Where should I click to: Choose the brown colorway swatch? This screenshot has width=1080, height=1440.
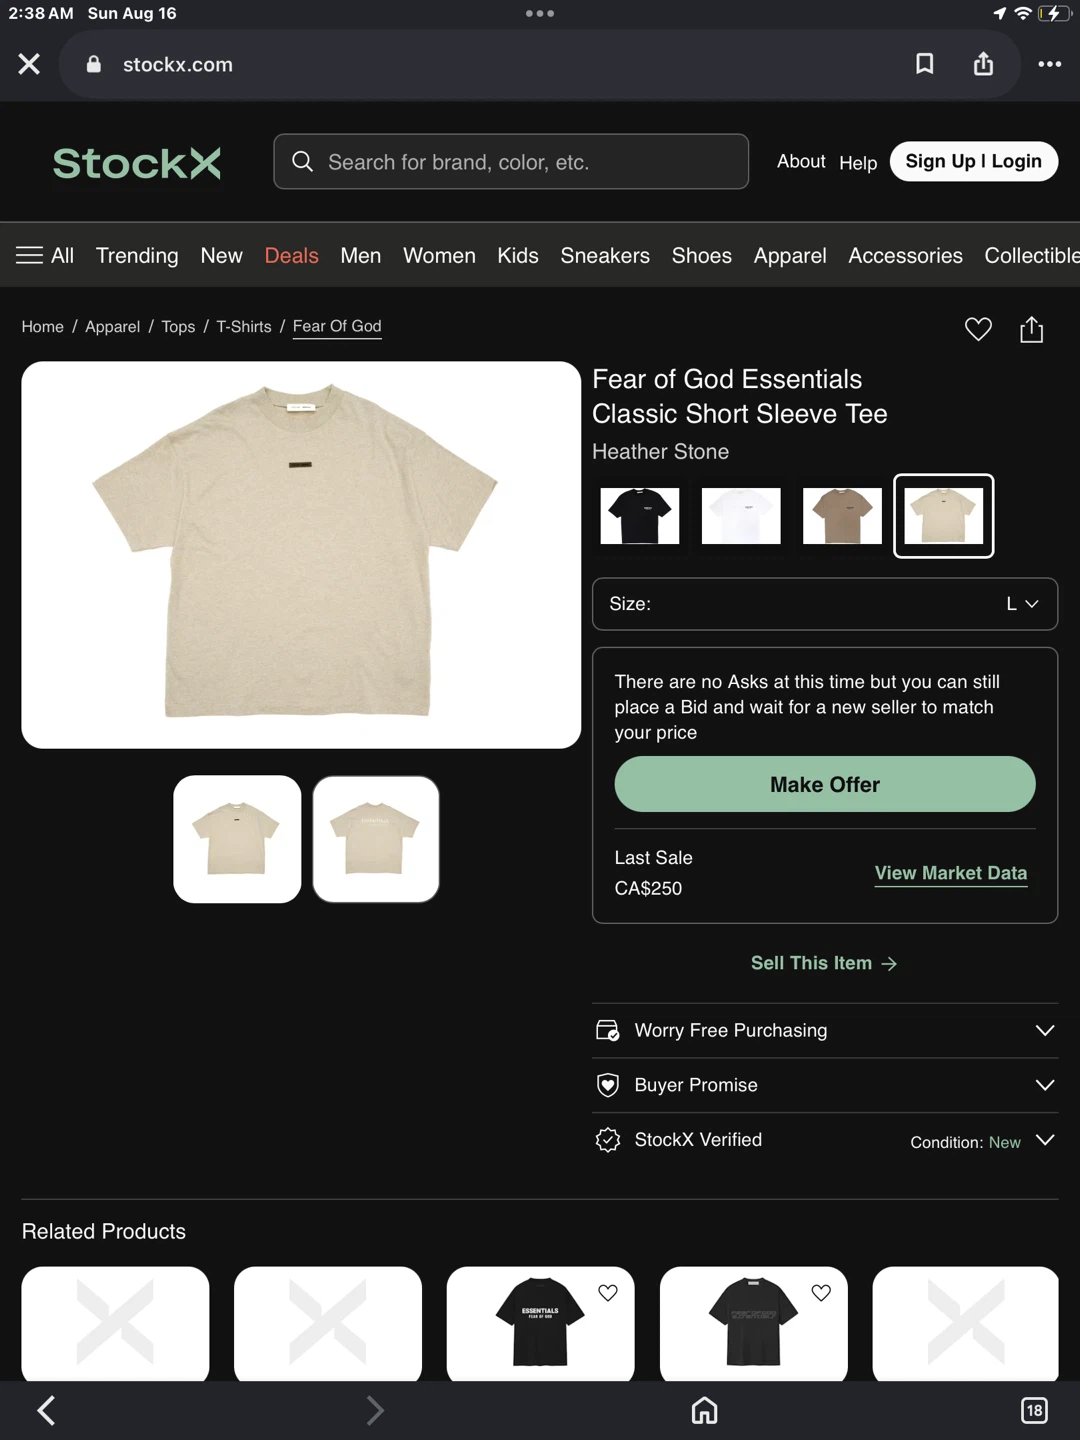[x=842, y=516]
